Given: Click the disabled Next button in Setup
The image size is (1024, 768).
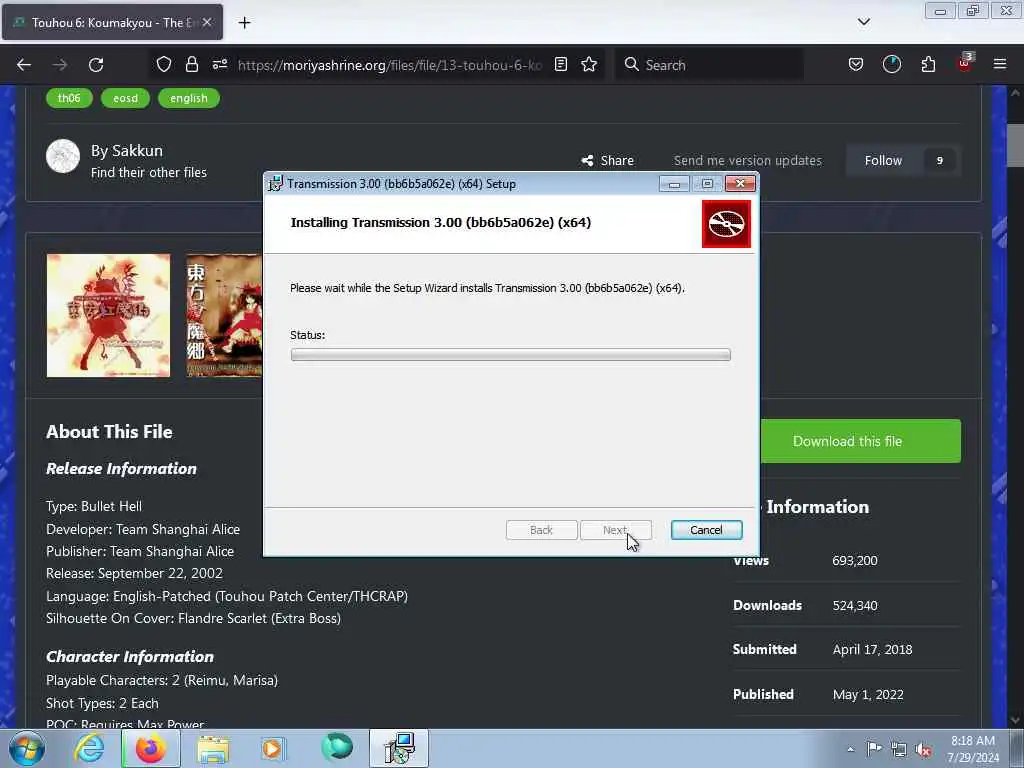Looking at the screenshot, I should [x=616, y=530].
